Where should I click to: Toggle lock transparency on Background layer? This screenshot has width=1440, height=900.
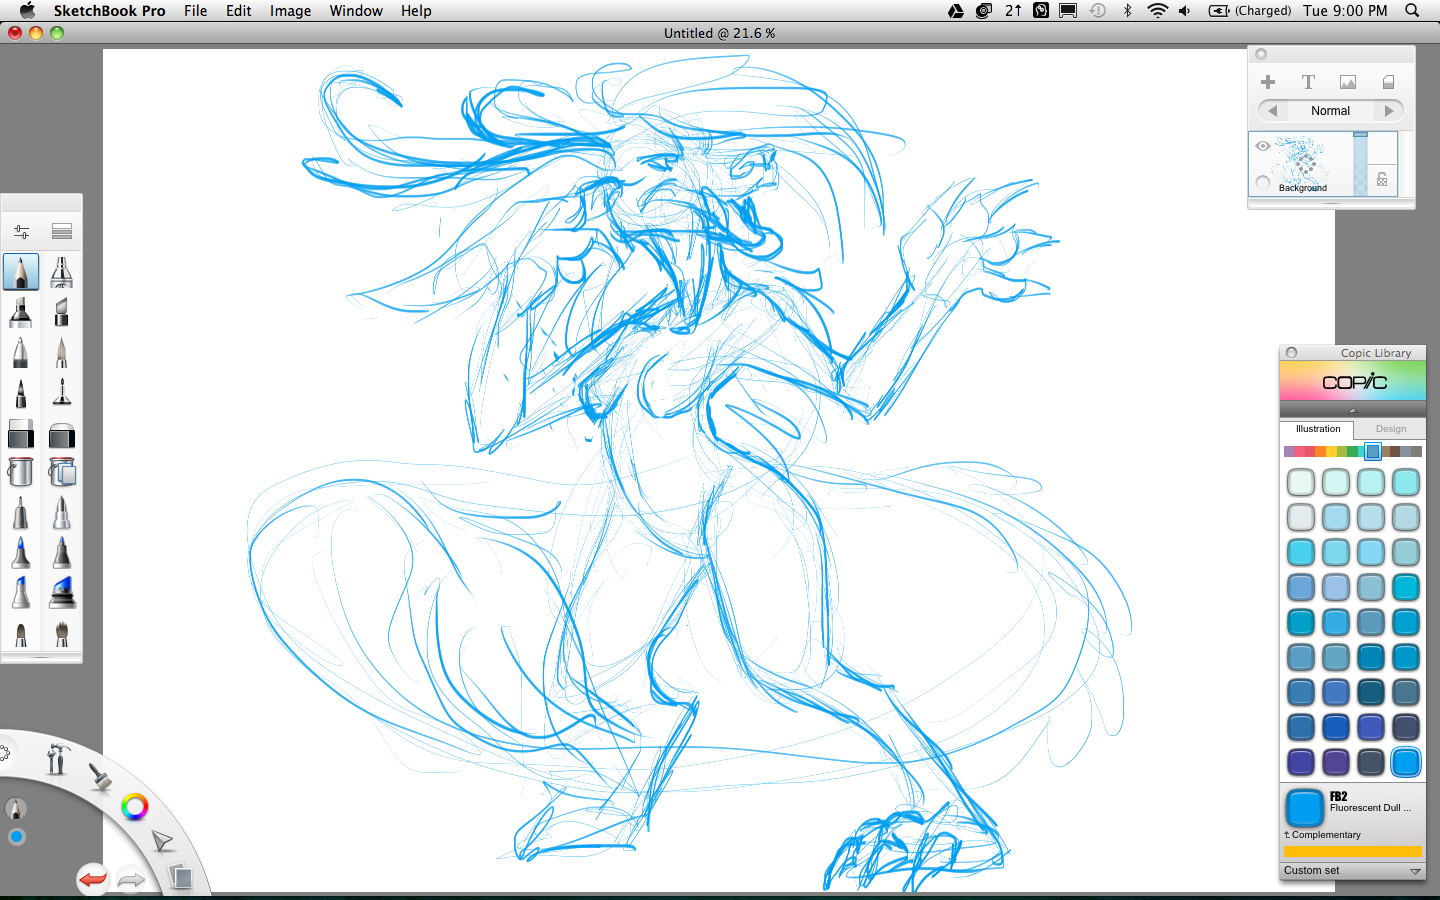coord(1382,180)
